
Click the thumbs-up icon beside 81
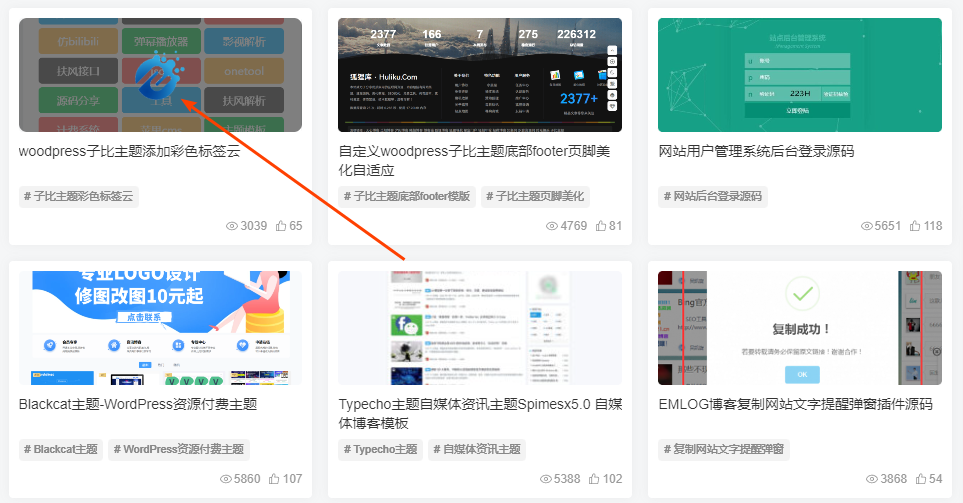pos(601,226)
